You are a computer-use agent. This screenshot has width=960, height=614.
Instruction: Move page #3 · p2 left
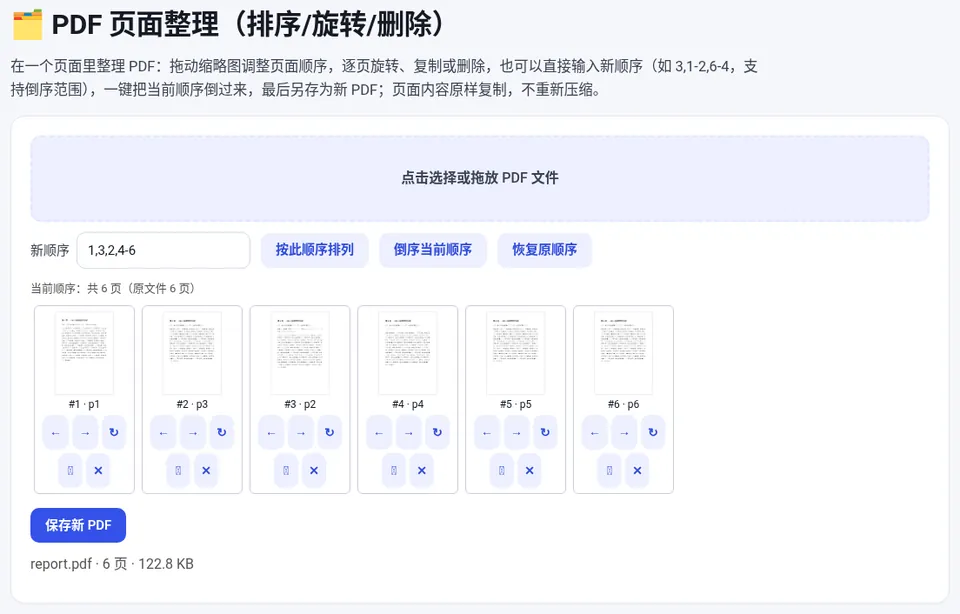click(271, 433)
